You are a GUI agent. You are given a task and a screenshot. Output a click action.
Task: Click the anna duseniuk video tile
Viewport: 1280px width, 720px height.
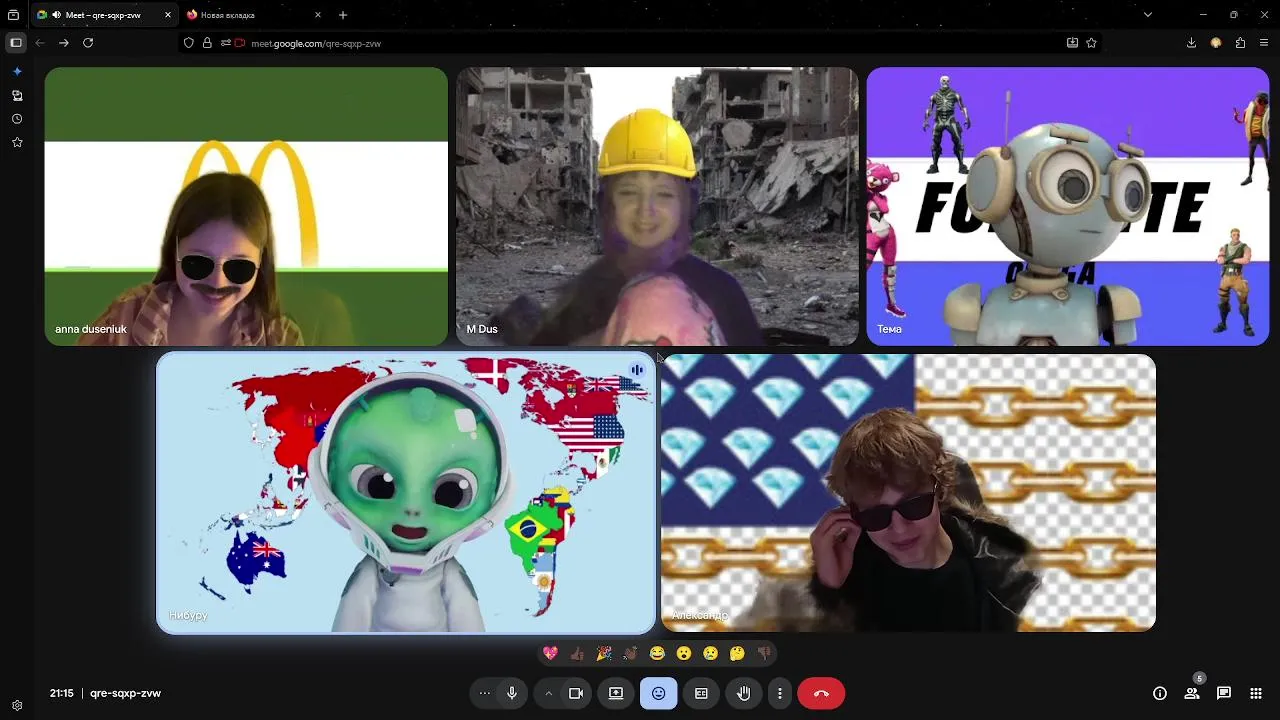pos(246,207)
